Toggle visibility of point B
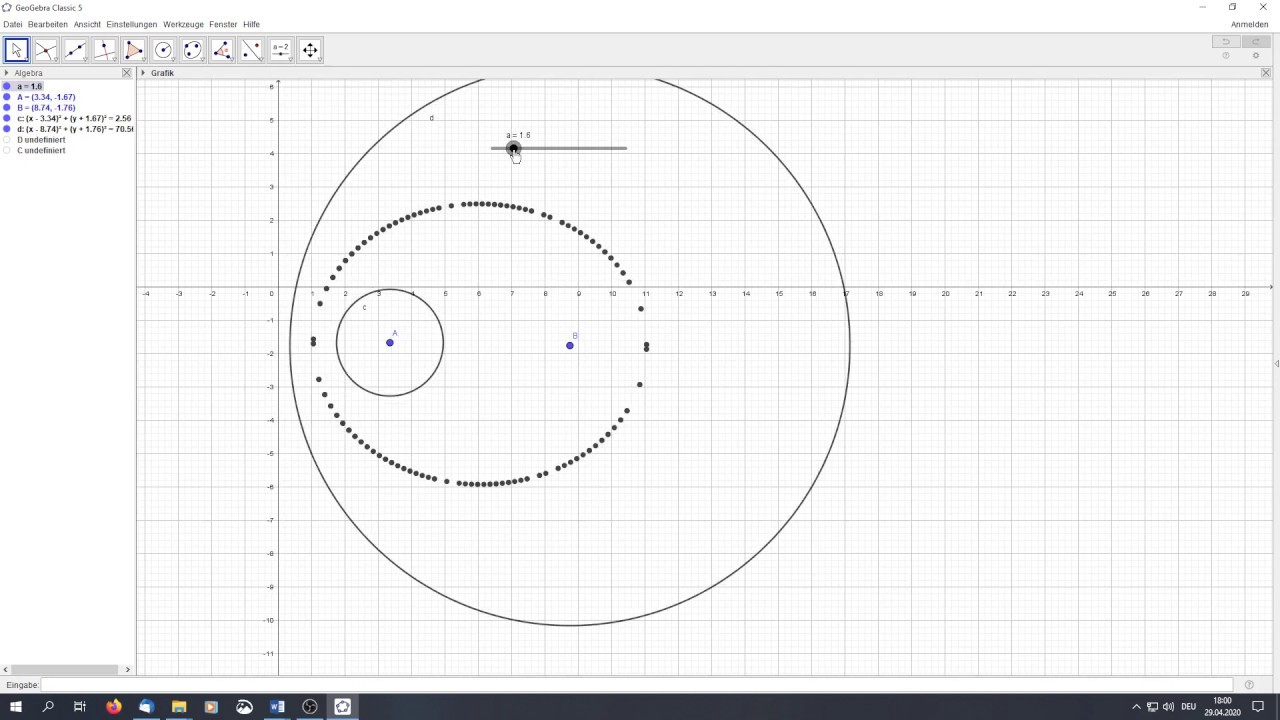Viewport: 1280px width, 720px height. click(7, 108)
